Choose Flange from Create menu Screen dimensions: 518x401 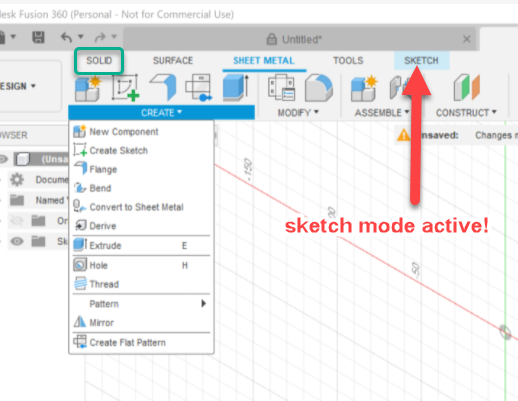tap(142, 169)
